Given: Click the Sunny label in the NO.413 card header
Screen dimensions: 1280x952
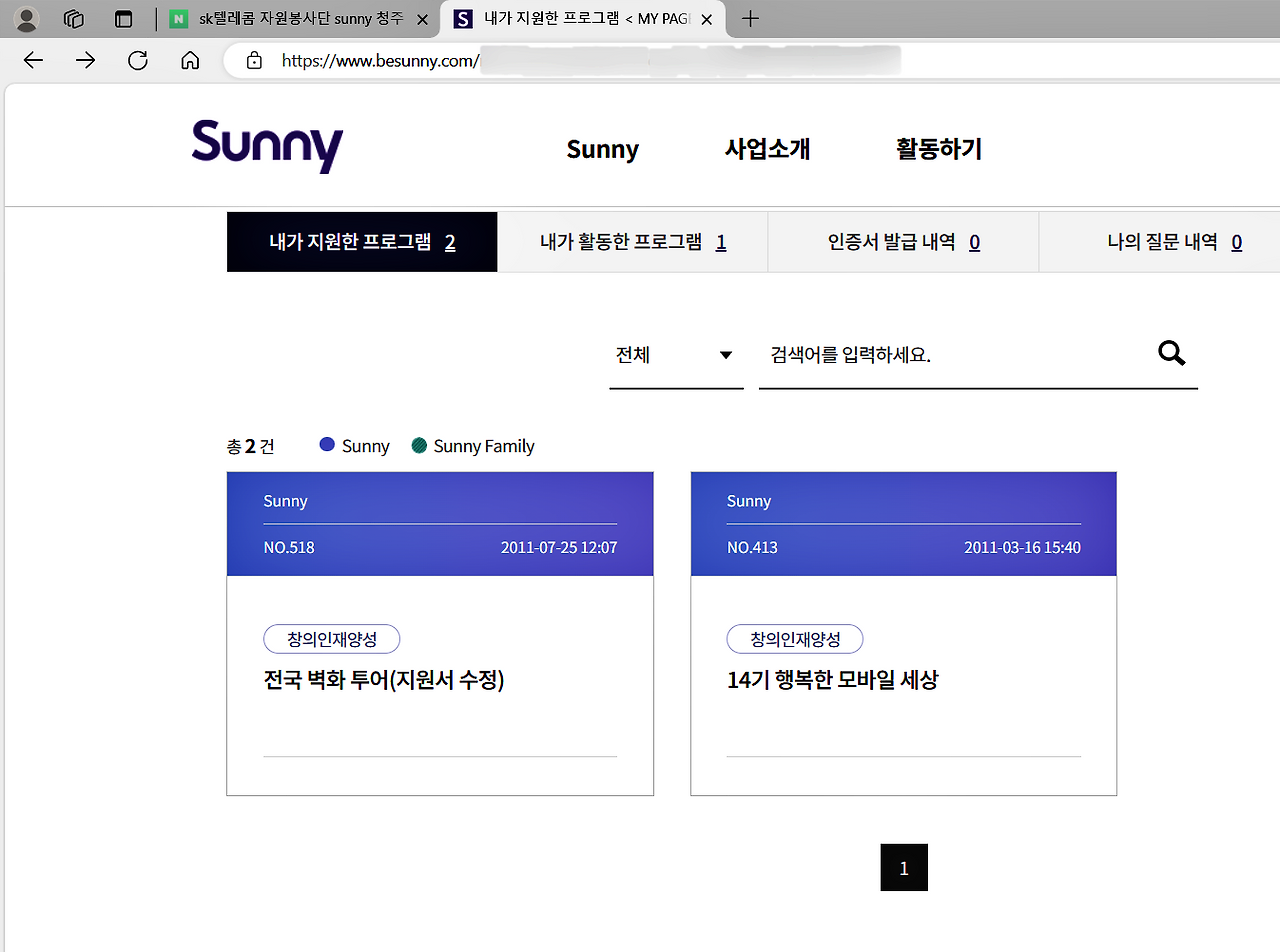Looking at the screenshot, I should [749, 501].
